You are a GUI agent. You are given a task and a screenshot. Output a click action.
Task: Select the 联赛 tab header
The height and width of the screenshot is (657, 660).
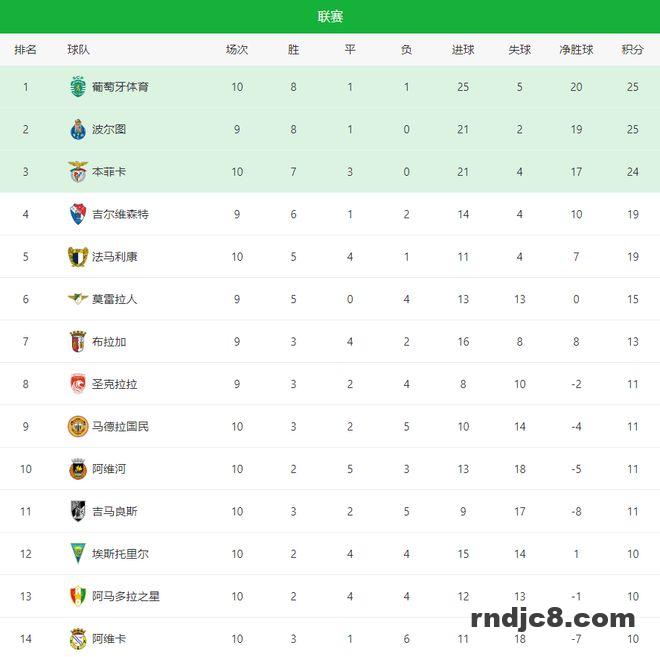pos(330,17)
